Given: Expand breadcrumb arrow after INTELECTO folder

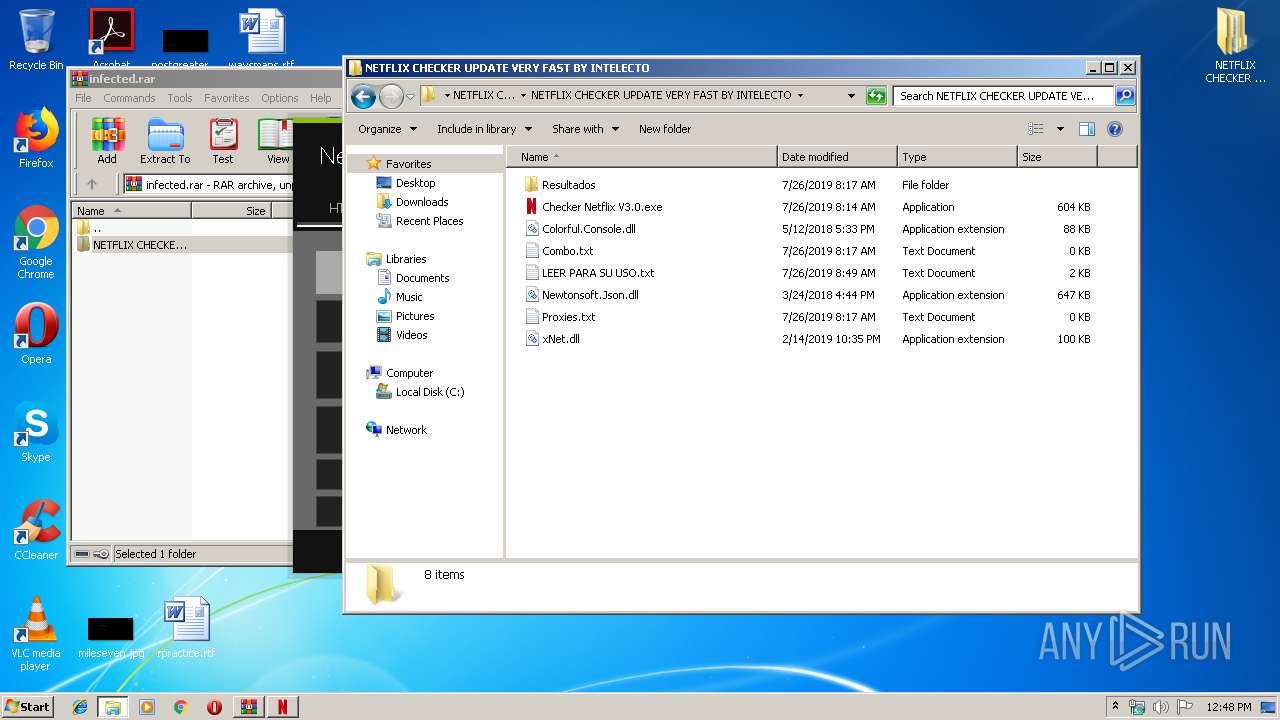Looking at the screenshot, I should (x=800, y=96).
